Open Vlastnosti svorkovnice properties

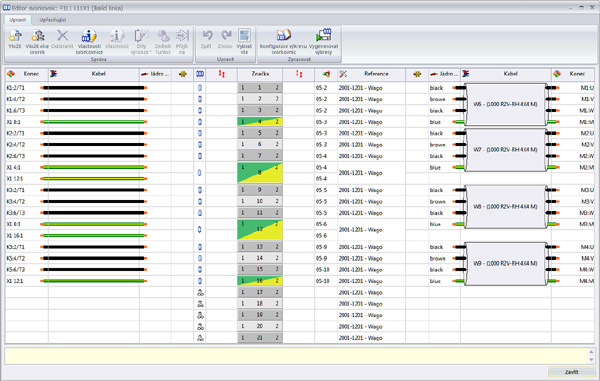pyautogui.click(x=89, y=36)
